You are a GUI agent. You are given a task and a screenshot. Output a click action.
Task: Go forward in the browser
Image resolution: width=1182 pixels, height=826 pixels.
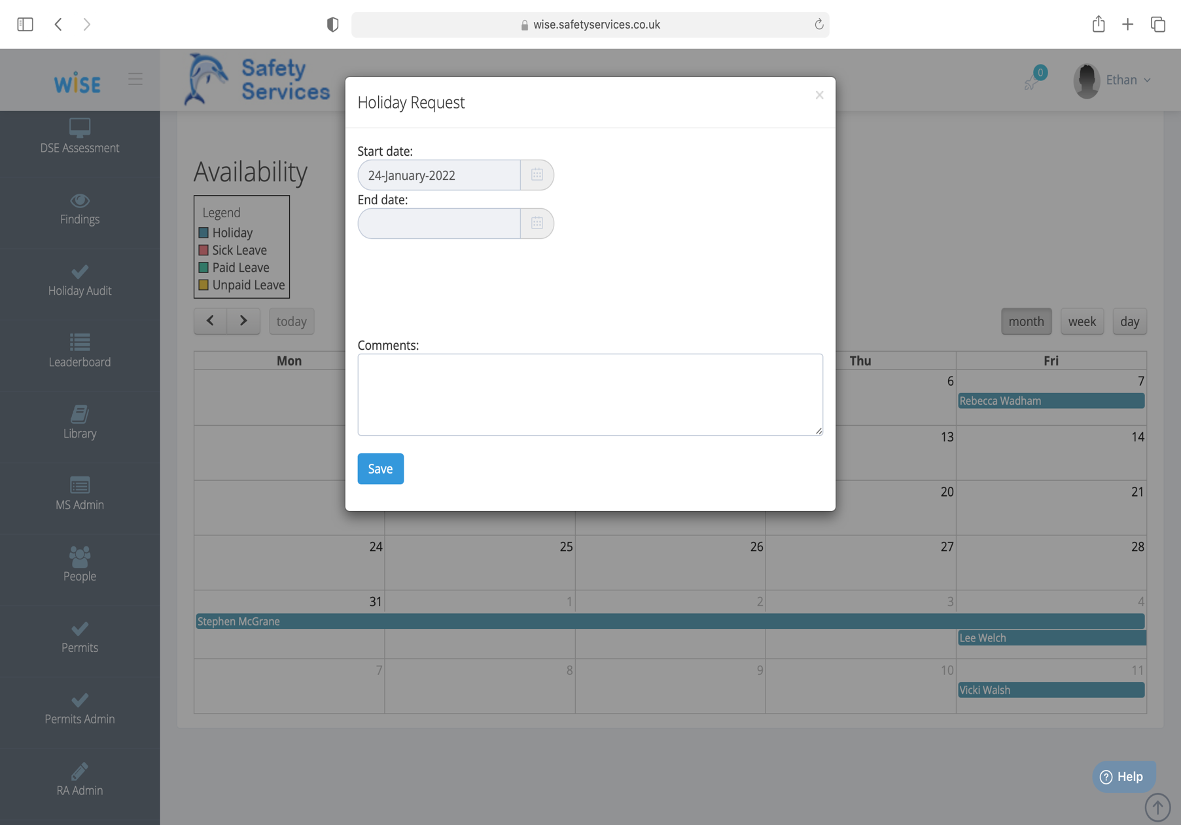[87, 24]
